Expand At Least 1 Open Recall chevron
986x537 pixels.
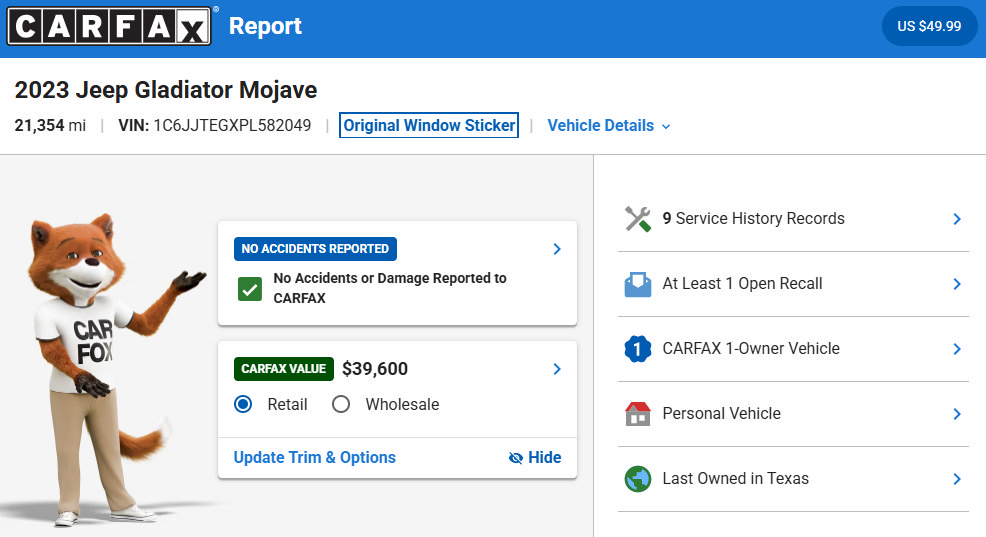[x=956, y=284]
